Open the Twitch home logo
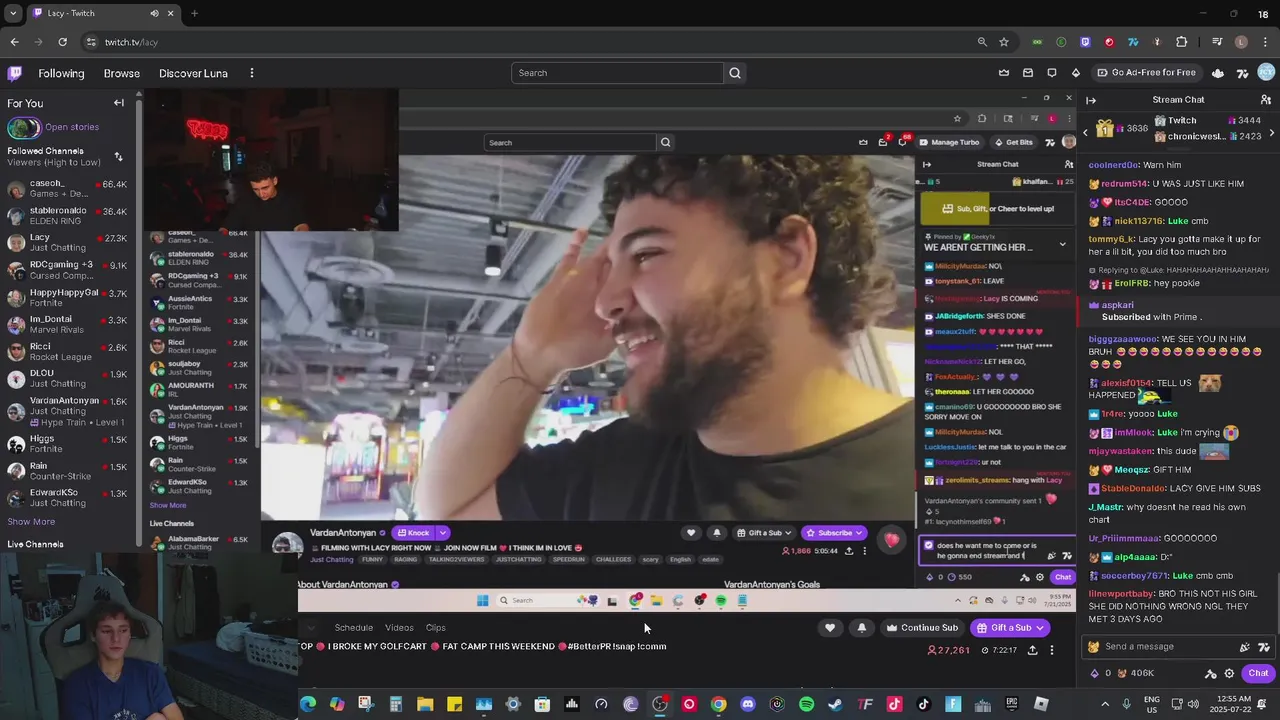Viewport: 1280px width, 720px height. click(x=14, y=73)
